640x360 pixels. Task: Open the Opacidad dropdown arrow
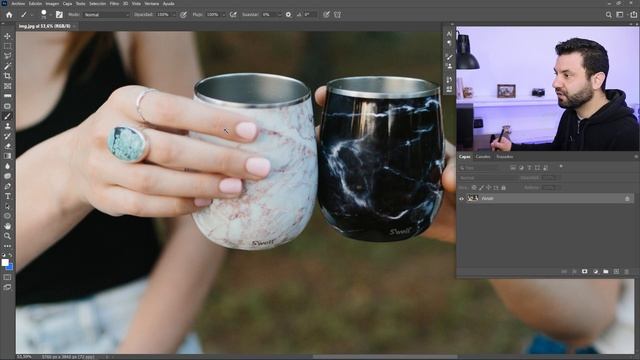173,15
